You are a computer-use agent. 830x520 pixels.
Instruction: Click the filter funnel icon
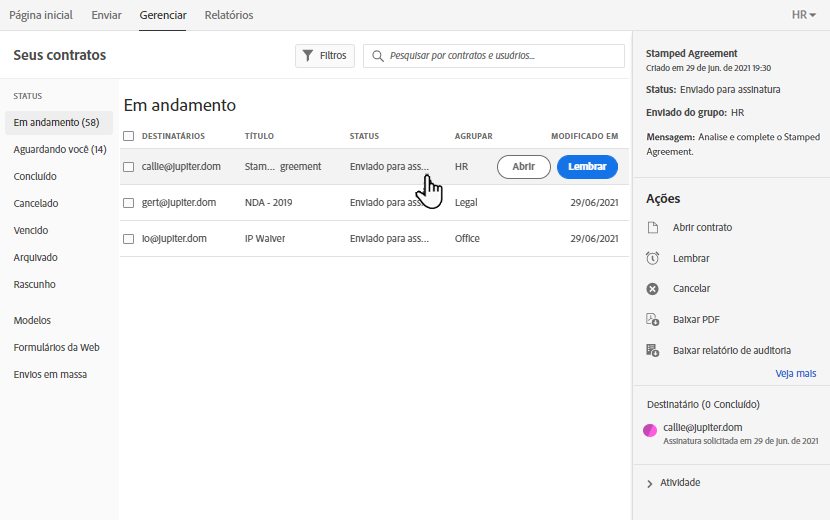(307, 56)
